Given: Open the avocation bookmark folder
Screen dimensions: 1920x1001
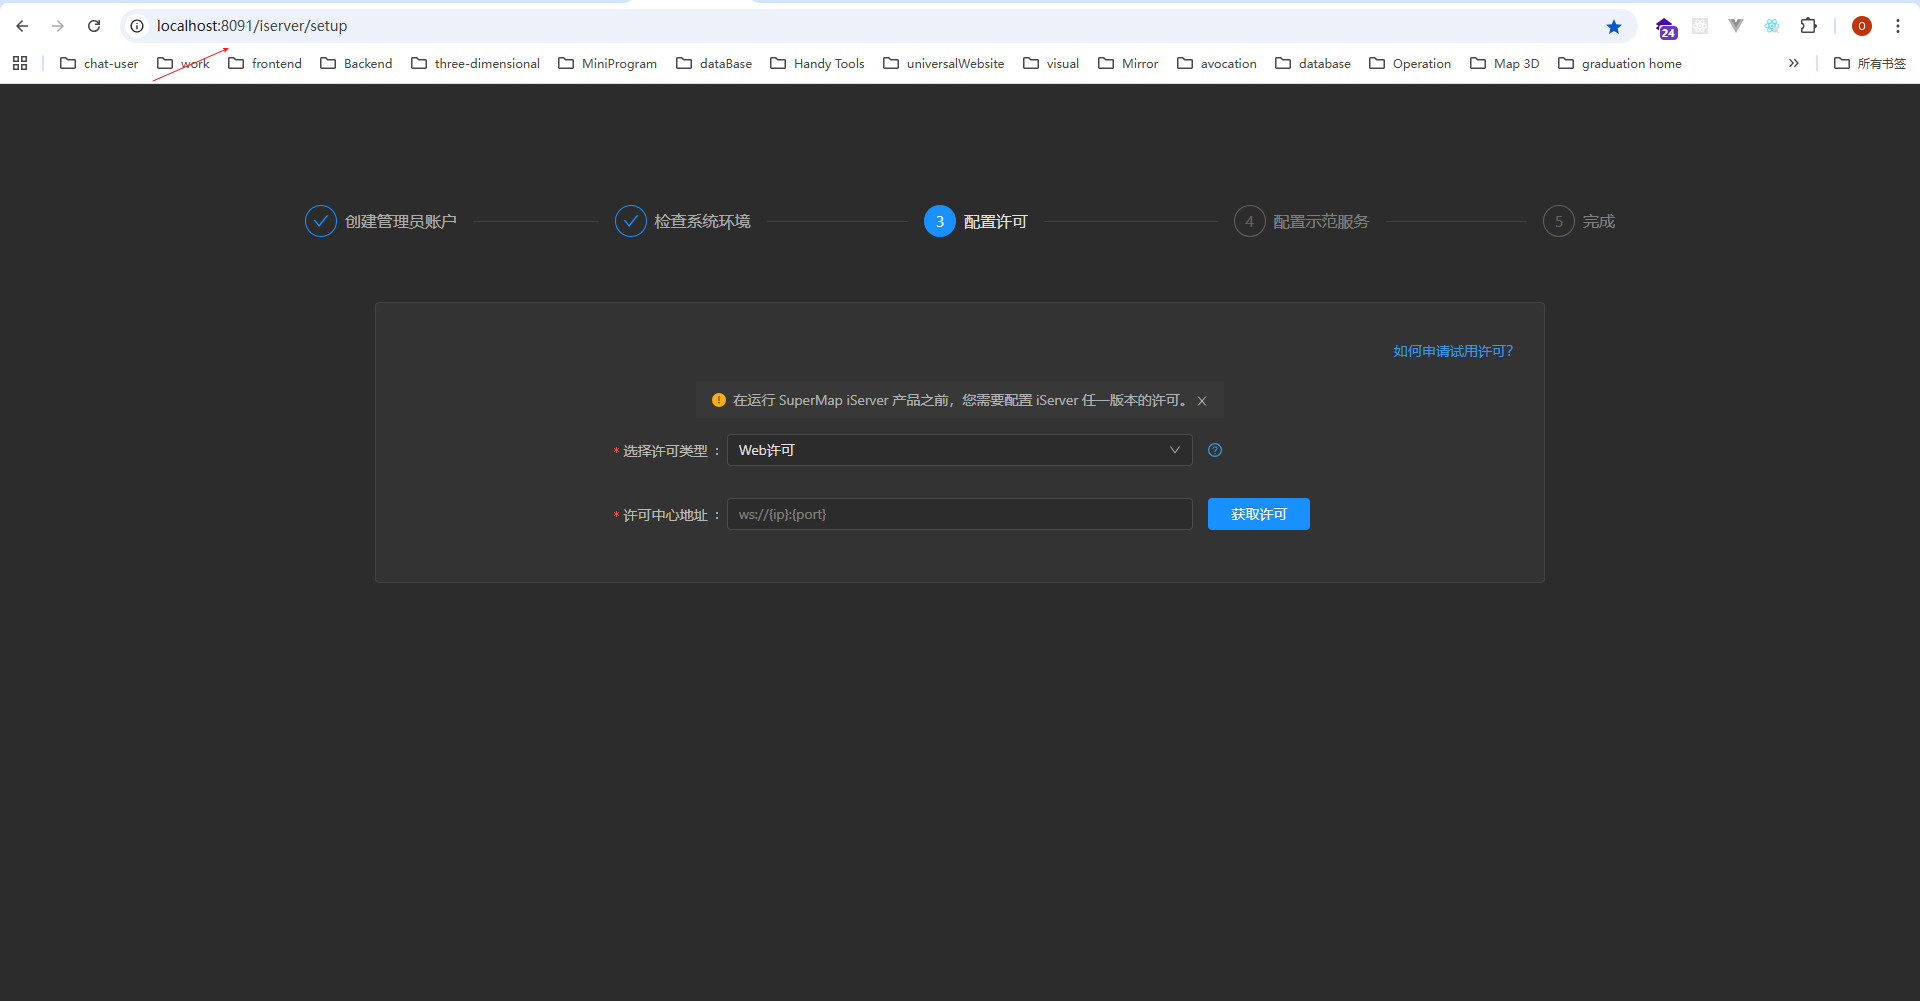Looking at the screenshot, I should click(x=1217, y=63).
